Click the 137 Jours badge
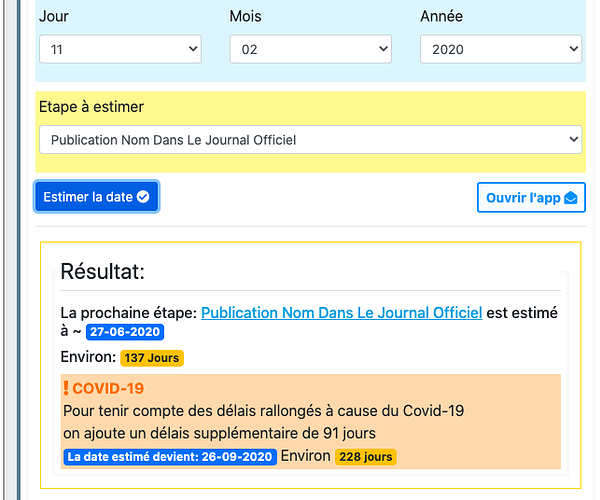The width and height of the screenshot is (600, 500). [x=152, y=358]
